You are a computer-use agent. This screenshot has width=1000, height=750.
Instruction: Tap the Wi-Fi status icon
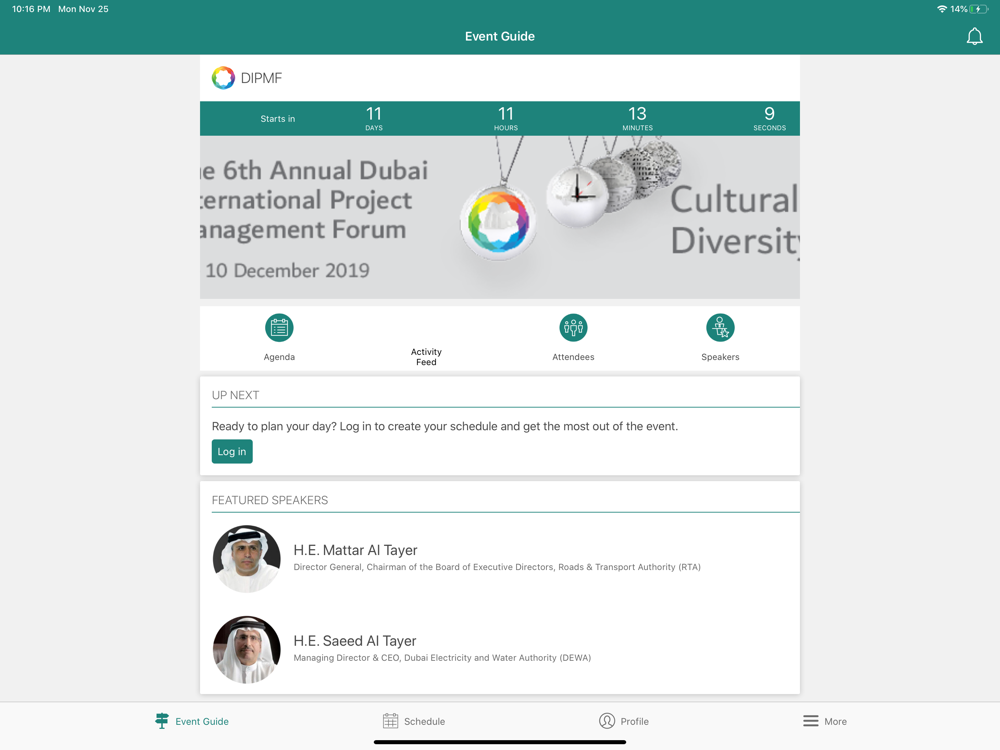tap(942, 9)
